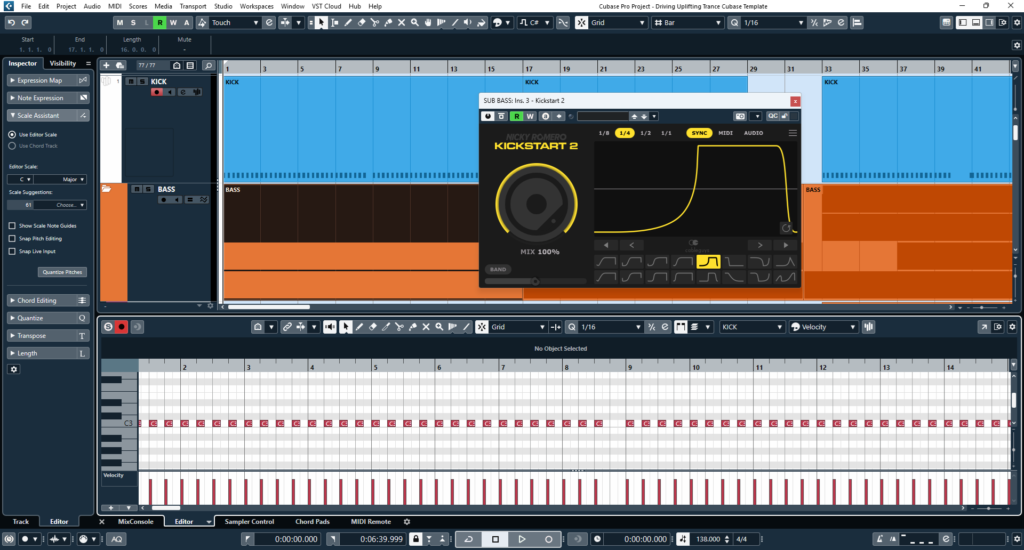Select the Erase tool in main toolbar
1024x550 pixels.
click(x=361, y=23)
